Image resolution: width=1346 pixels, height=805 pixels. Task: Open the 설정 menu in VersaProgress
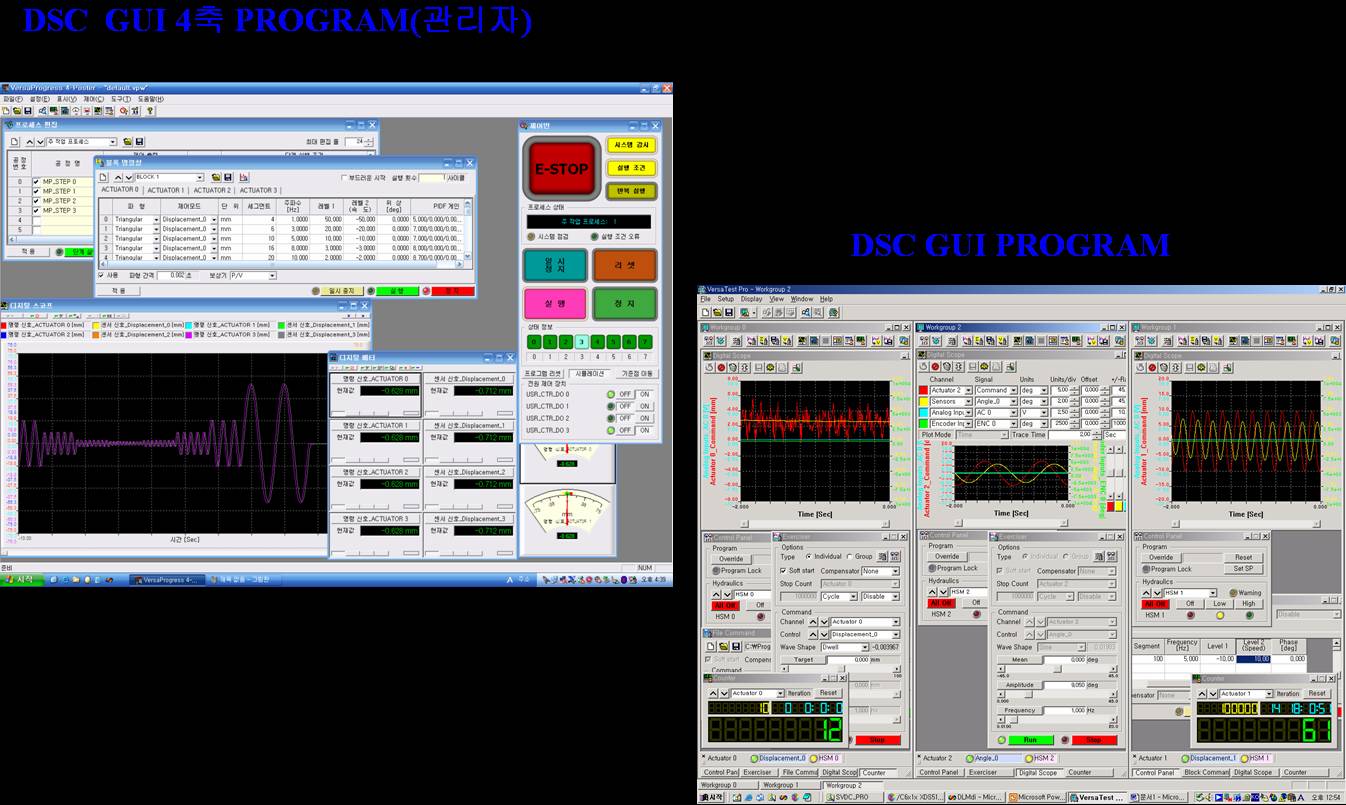(38, 99)
